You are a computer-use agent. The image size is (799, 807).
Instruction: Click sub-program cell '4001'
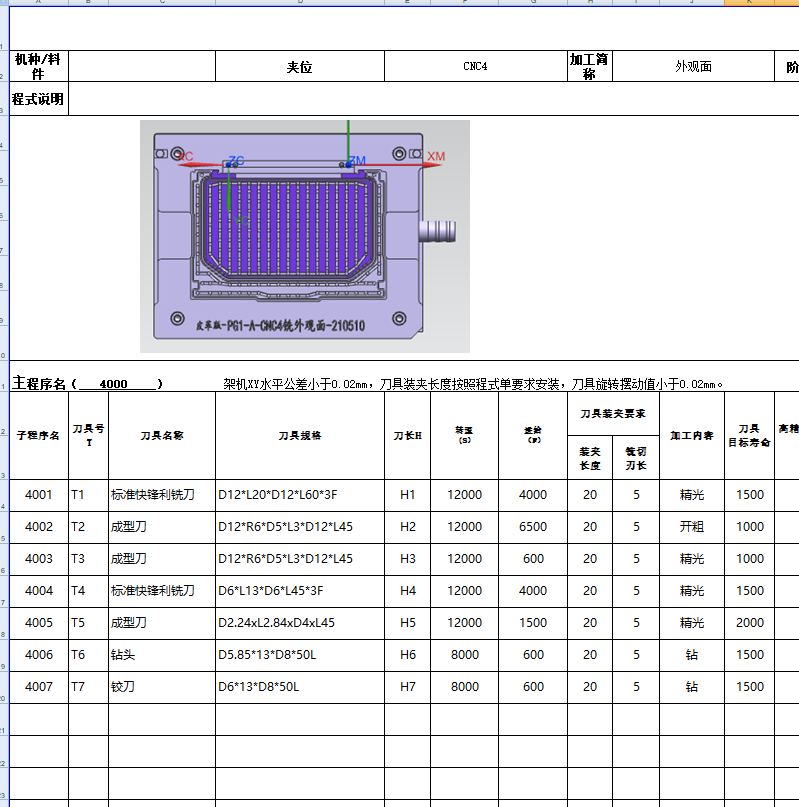[39, 495]
